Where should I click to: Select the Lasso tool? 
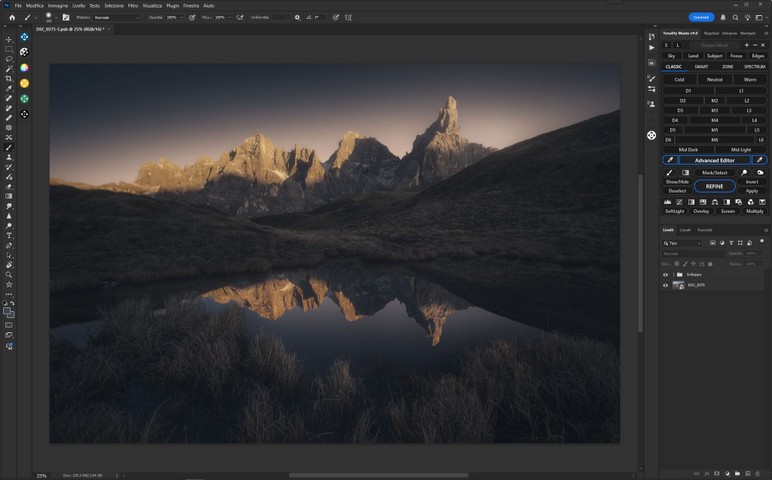(9, 58)
